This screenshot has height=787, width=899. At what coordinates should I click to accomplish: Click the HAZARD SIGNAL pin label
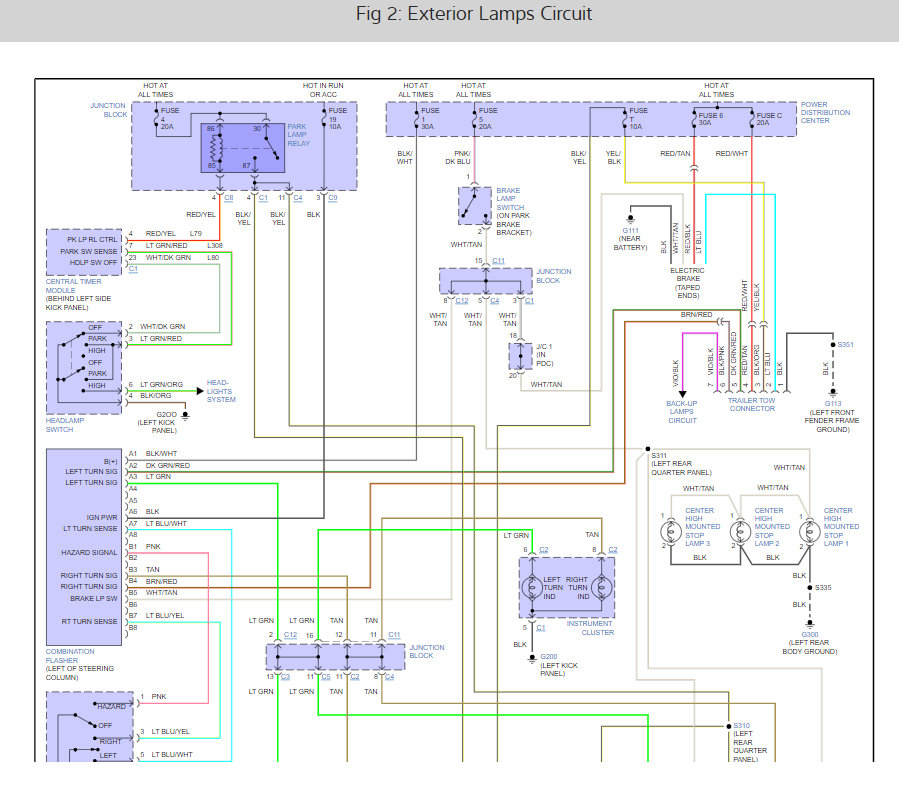(89, 553)
